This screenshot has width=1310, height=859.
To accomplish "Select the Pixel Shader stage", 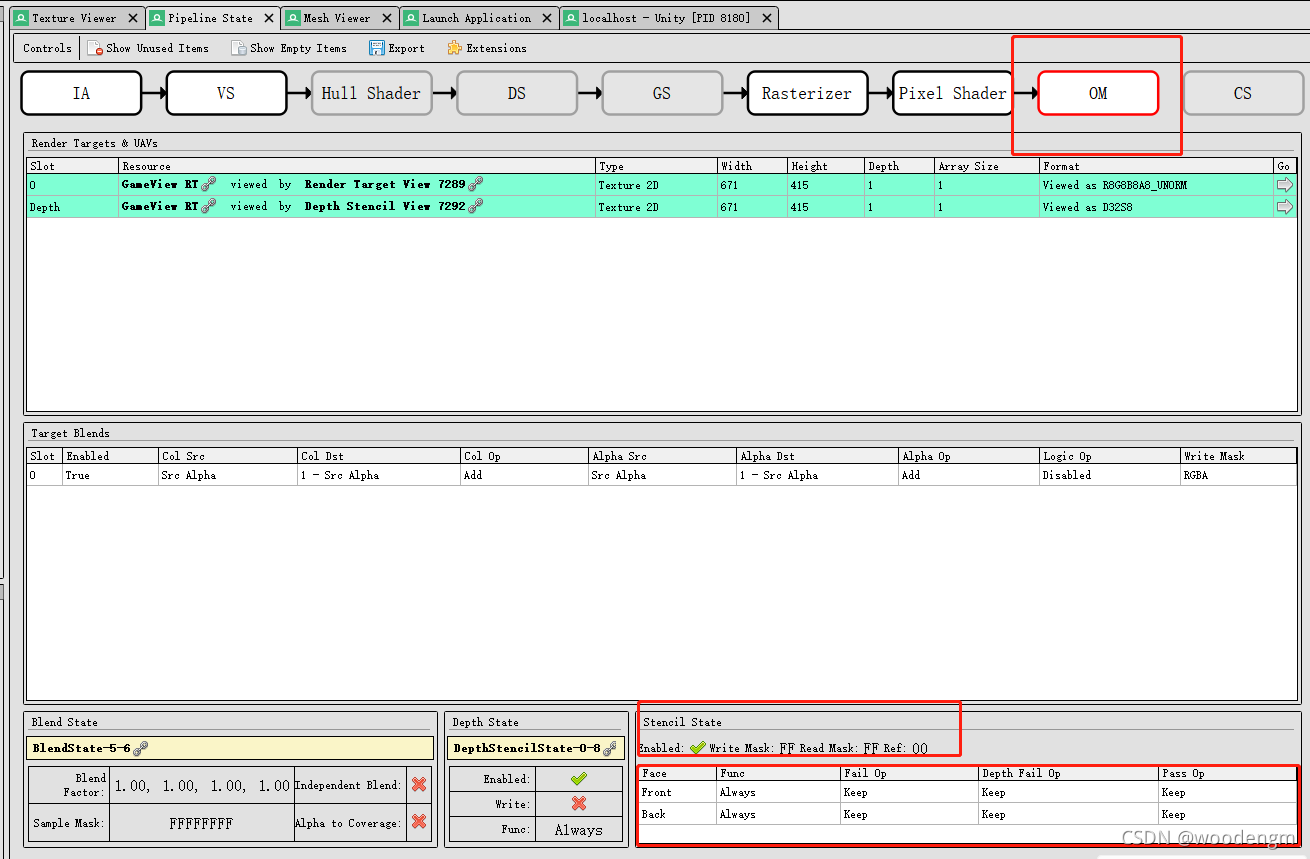I will [x=952, y=93].
